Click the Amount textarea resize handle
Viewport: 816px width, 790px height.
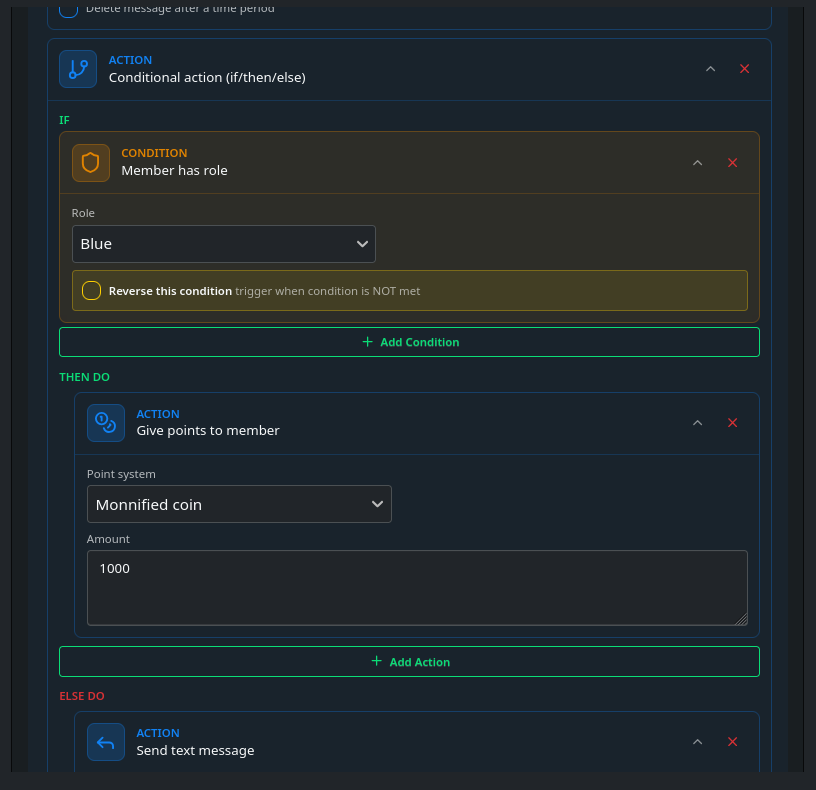click(x=741, y=619)
